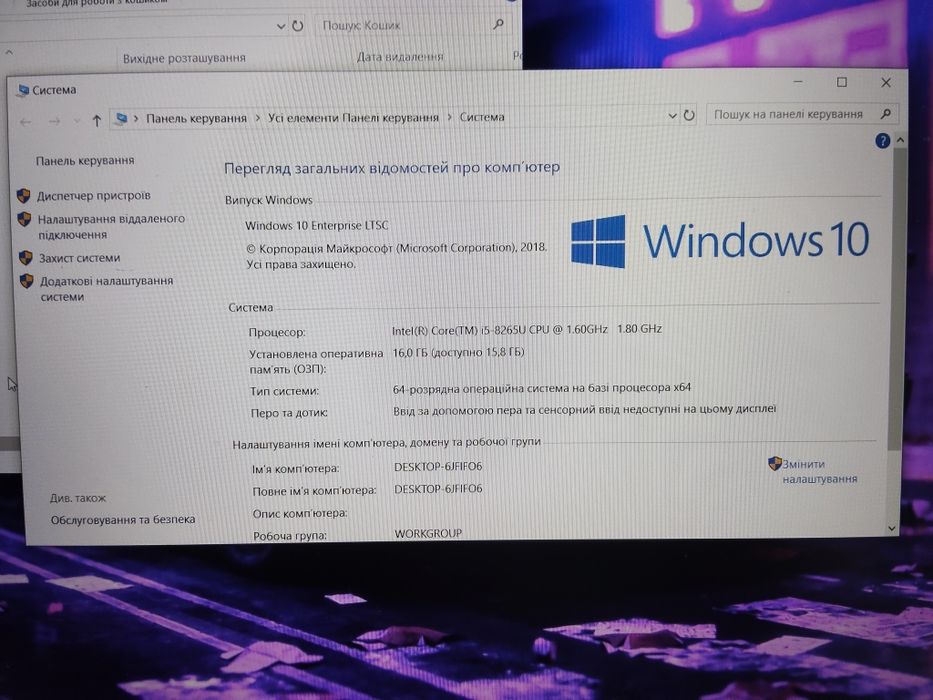Click the magnifier icon in control panel search

(885, 113)
